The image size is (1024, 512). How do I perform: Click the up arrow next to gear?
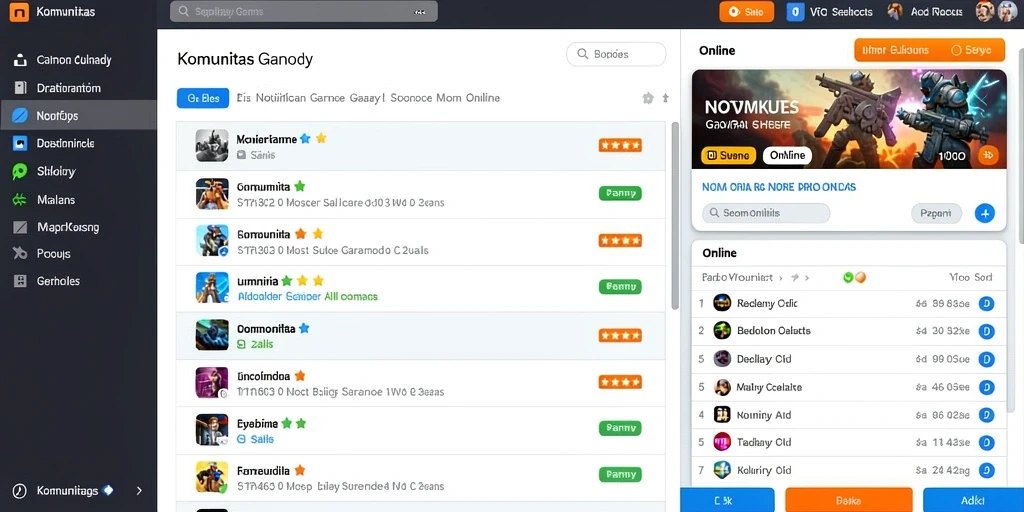pyautogui.click(x=665, y=98)
